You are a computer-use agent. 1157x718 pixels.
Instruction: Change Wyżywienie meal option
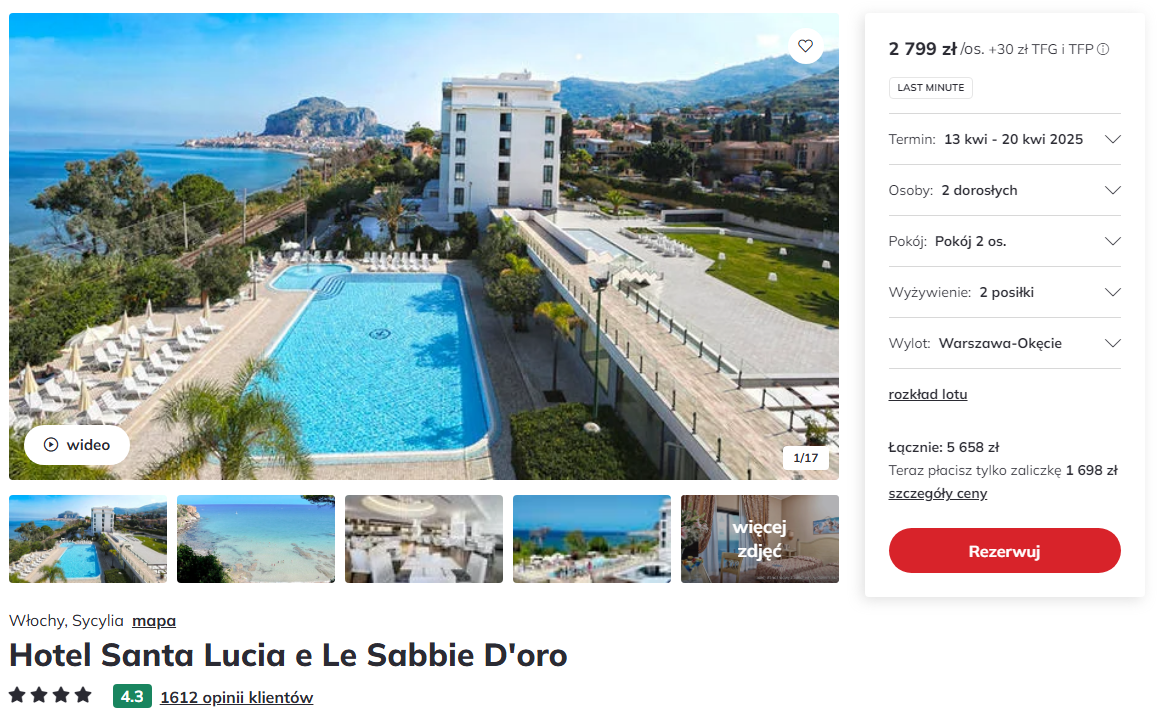tap(1004, 292)
